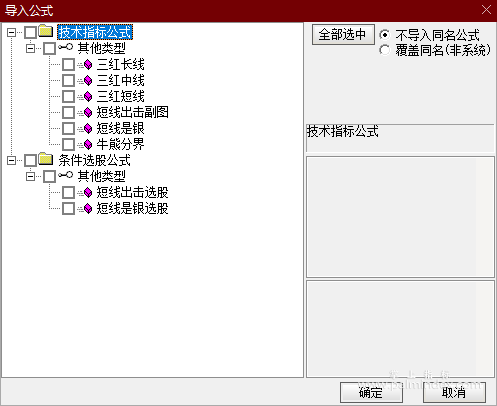Tick 其他类型 checkbox under 技术指标公式

coord(49,48)
